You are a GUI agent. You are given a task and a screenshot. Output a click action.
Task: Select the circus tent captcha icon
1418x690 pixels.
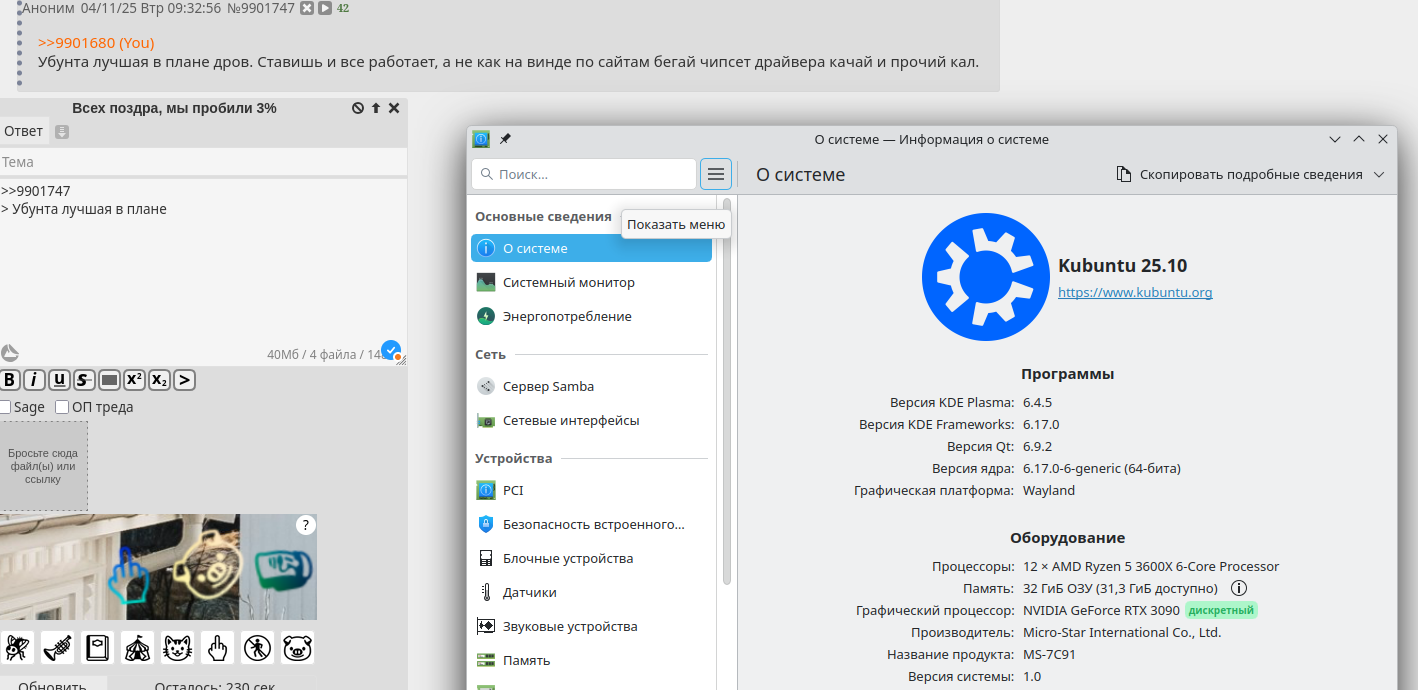tap(137, 648)
